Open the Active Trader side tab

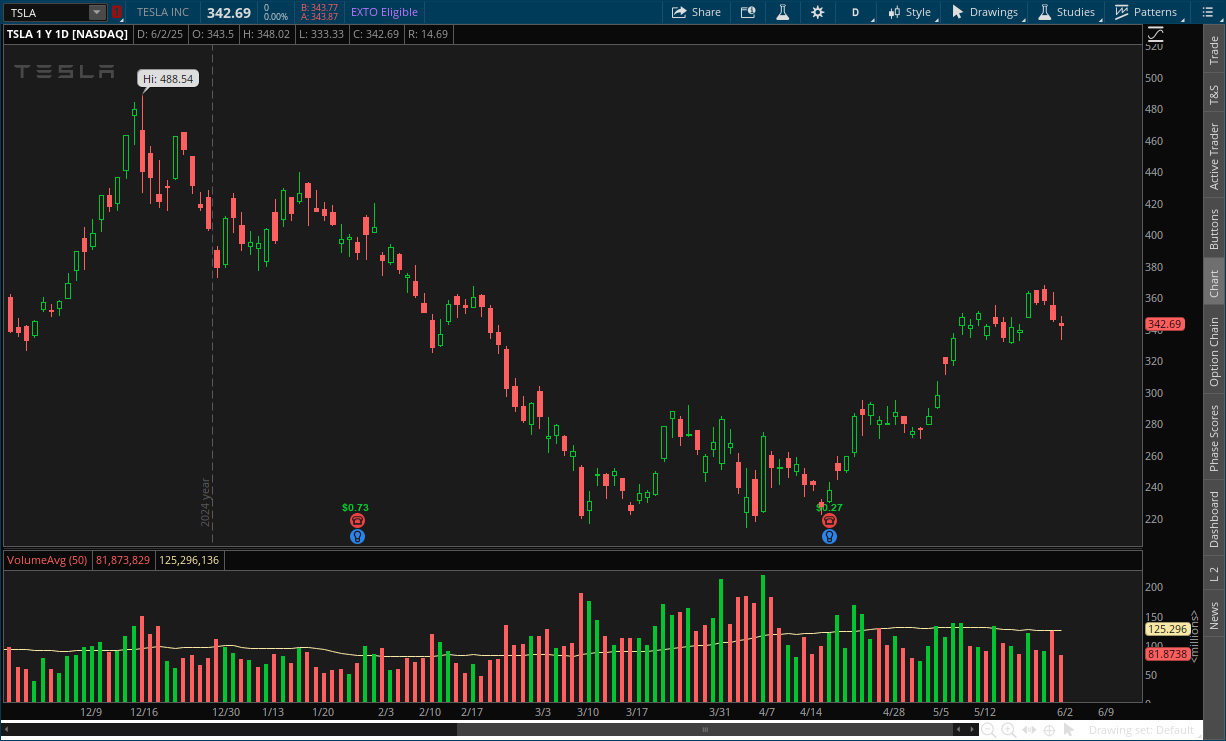(1214, 156)
